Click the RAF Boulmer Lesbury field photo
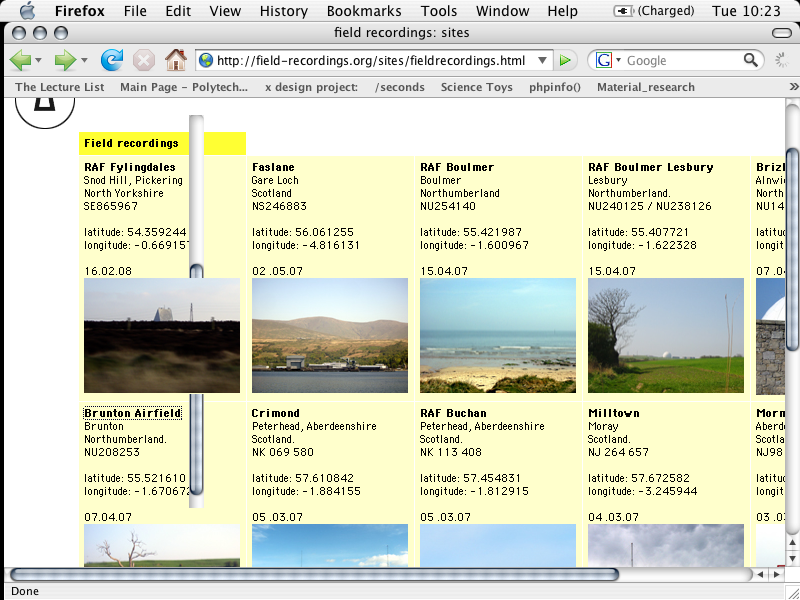 click(x=666, y=335)
